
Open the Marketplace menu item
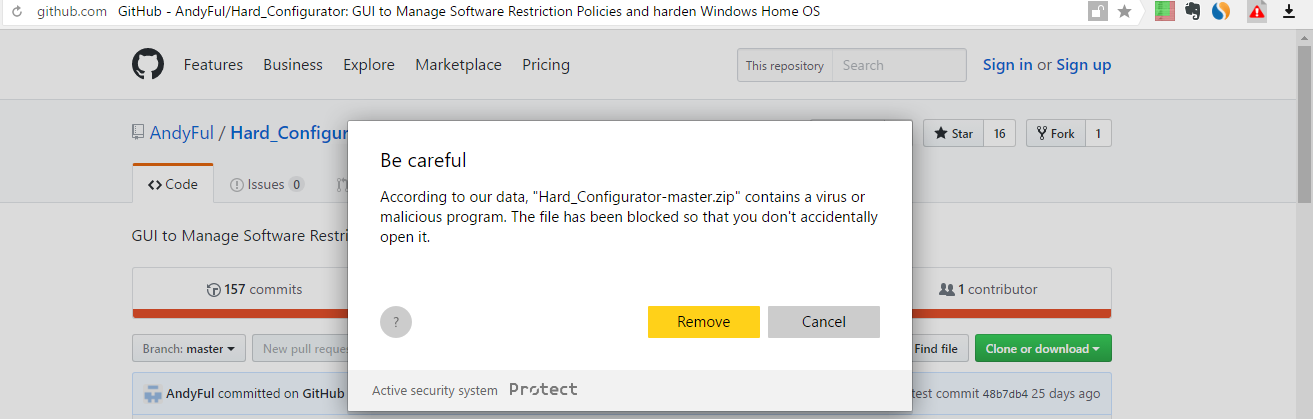(x=458, y=65)
